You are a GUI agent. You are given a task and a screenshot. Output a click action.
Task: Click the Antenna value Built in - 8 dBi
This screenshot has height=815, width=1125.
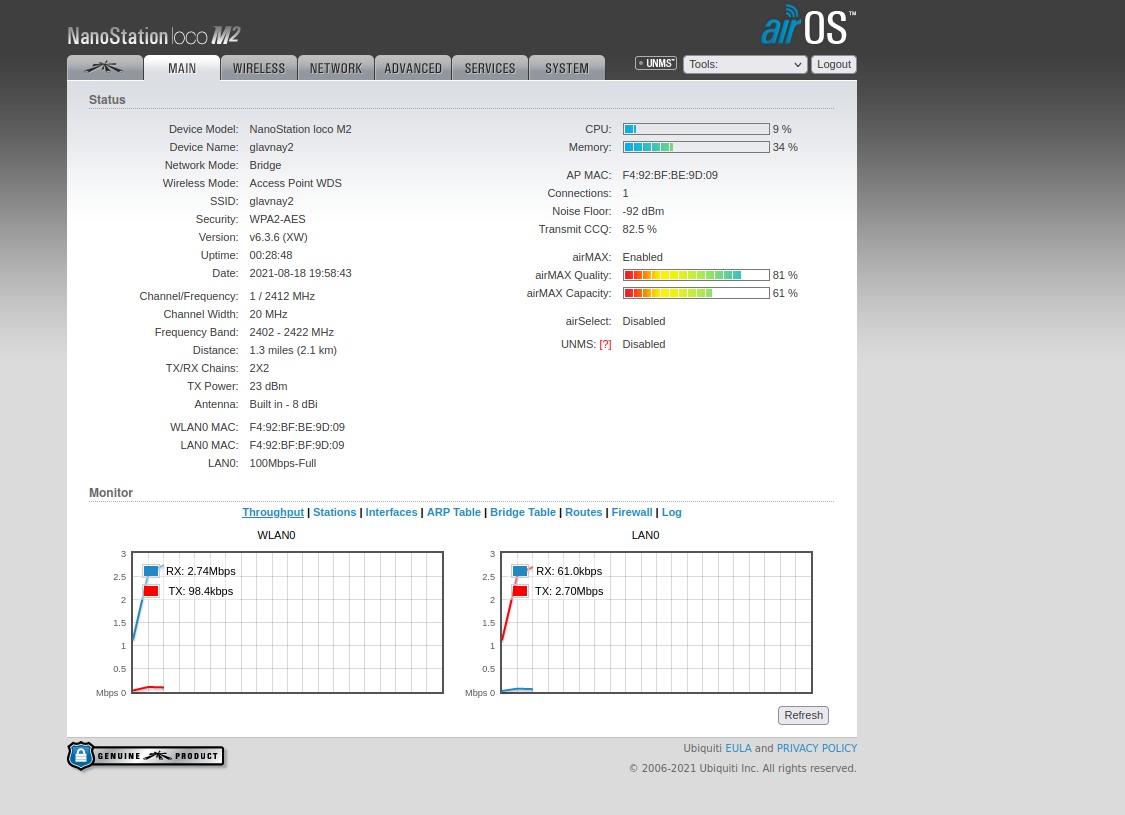pyautogui.click(x=283, y=404)
